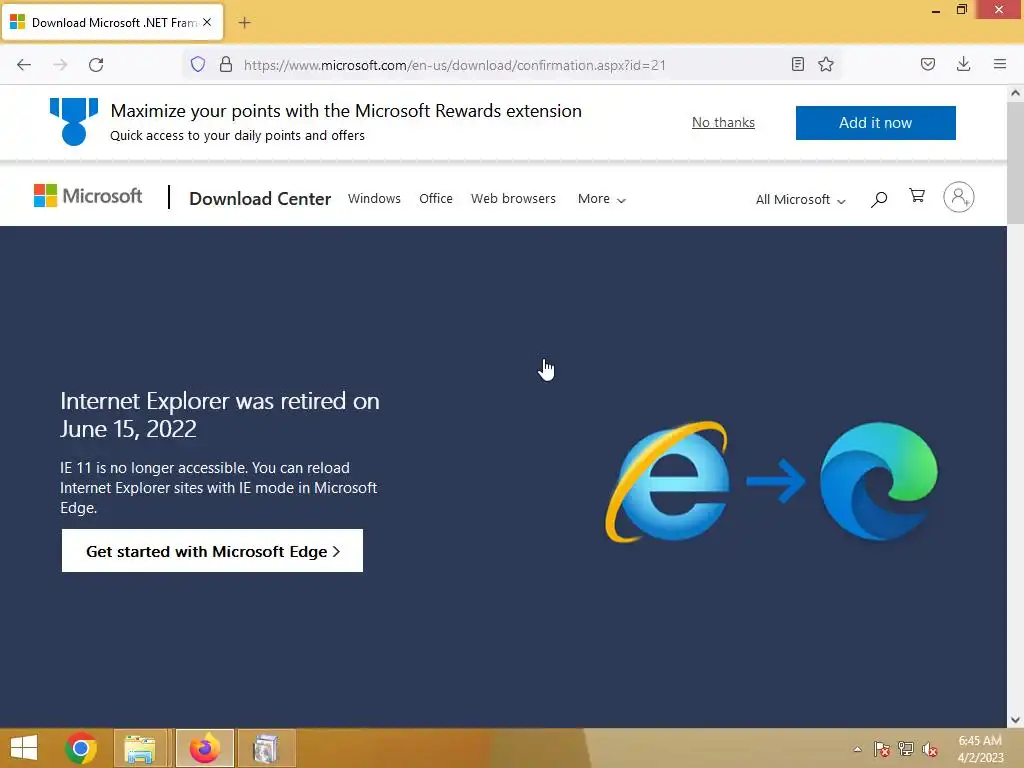The image size is (1024, 768).
Task: Open the Firefox hamburger menu
Action: tap(999, 64)
